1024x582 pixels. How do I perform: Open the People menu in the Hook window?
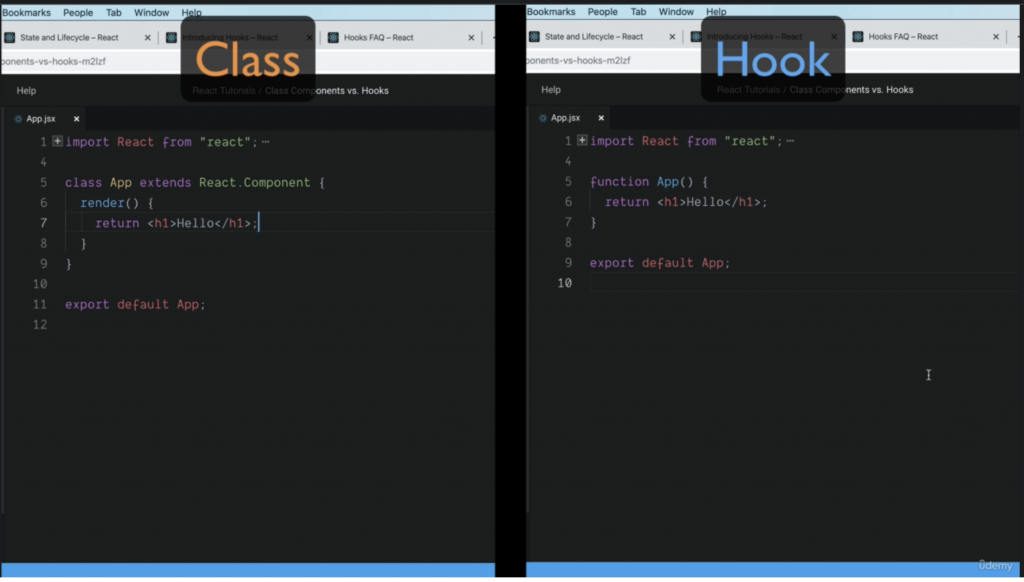point(602,12)
